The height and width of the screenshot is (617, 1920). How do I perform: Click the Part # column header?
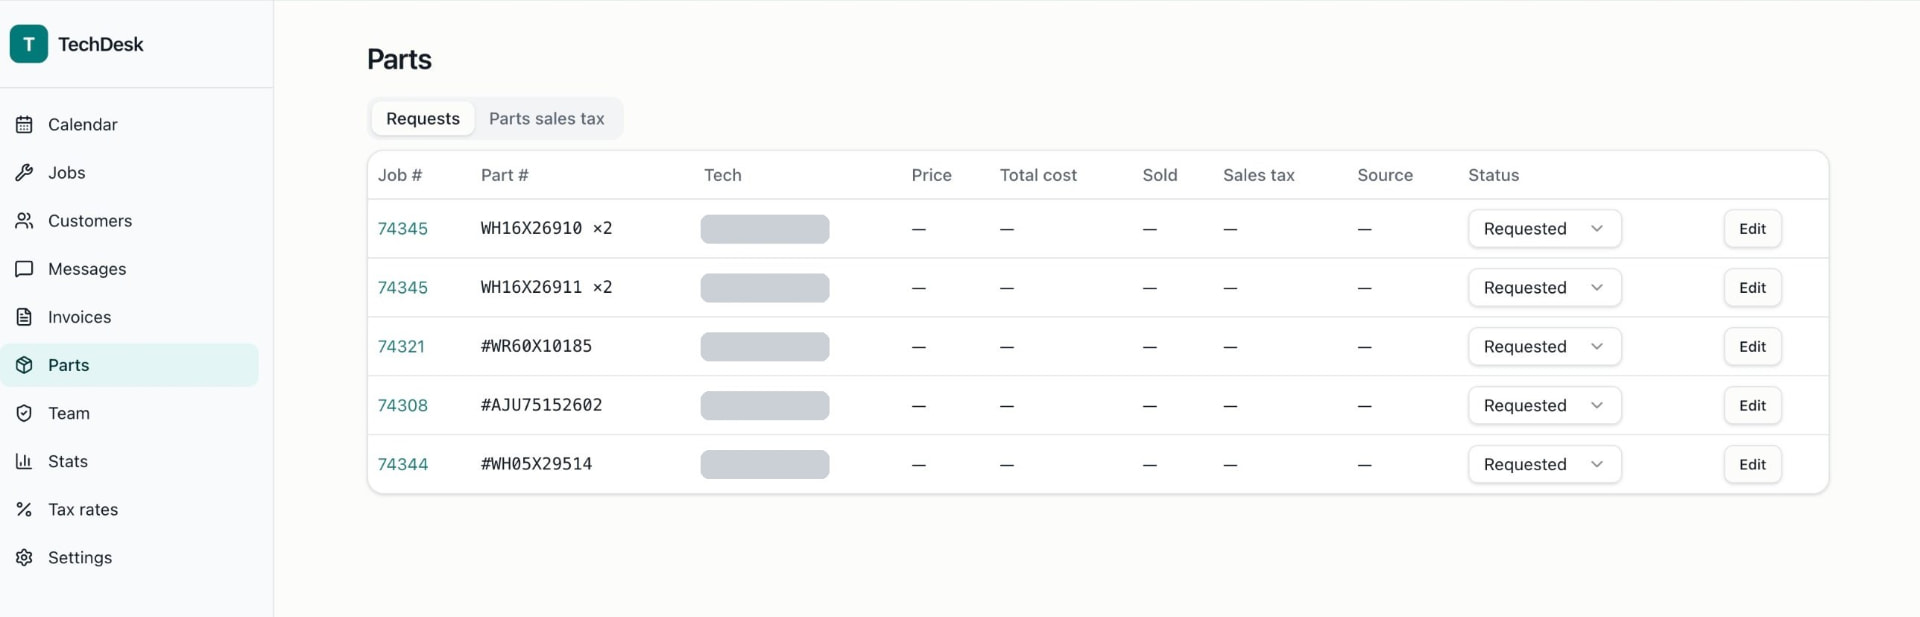(505, 175)
